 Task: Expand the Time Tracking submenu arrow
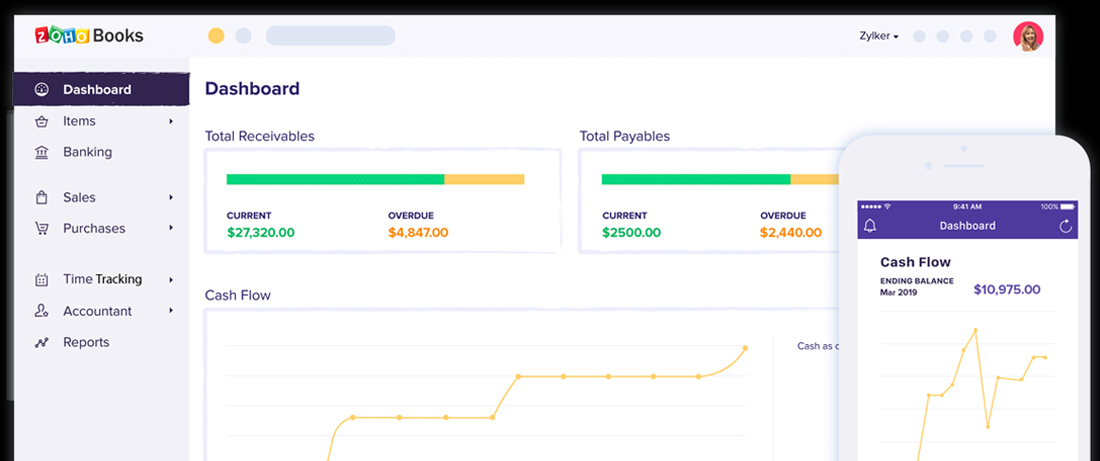pyautogui.click(x=170, y=279)
